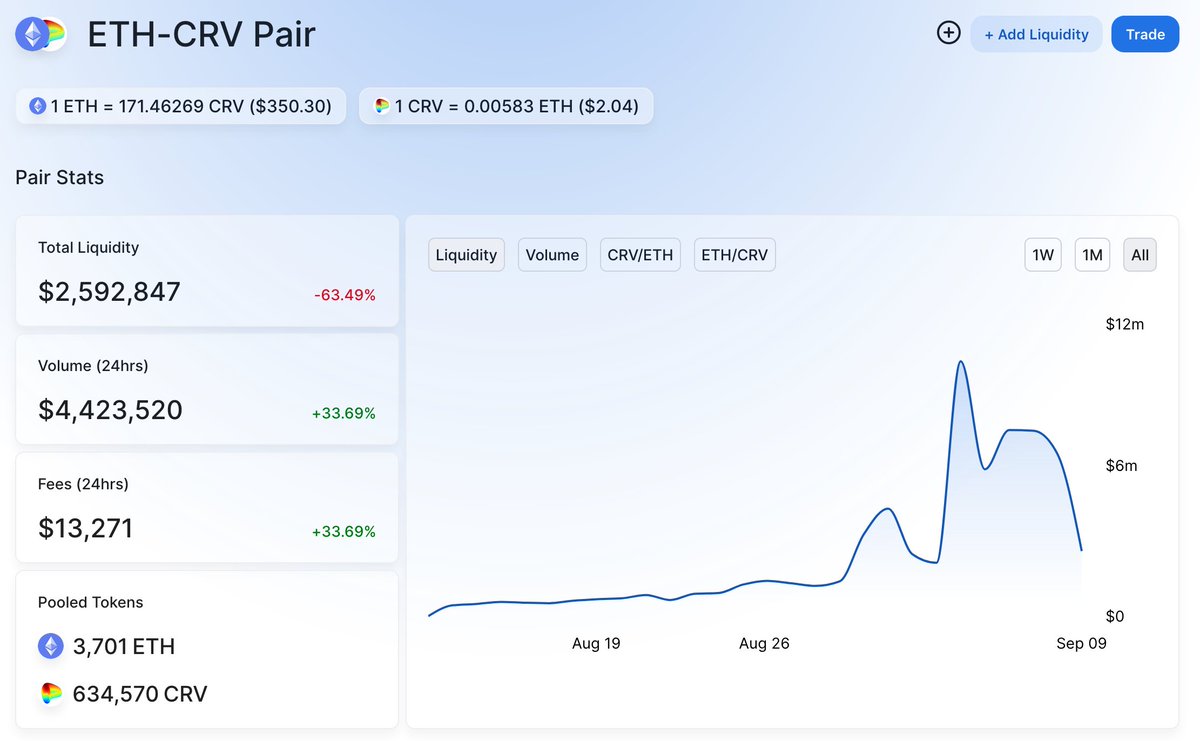Show the Liquidity chart
The image size is (1200, 741).
pos(466,255)
